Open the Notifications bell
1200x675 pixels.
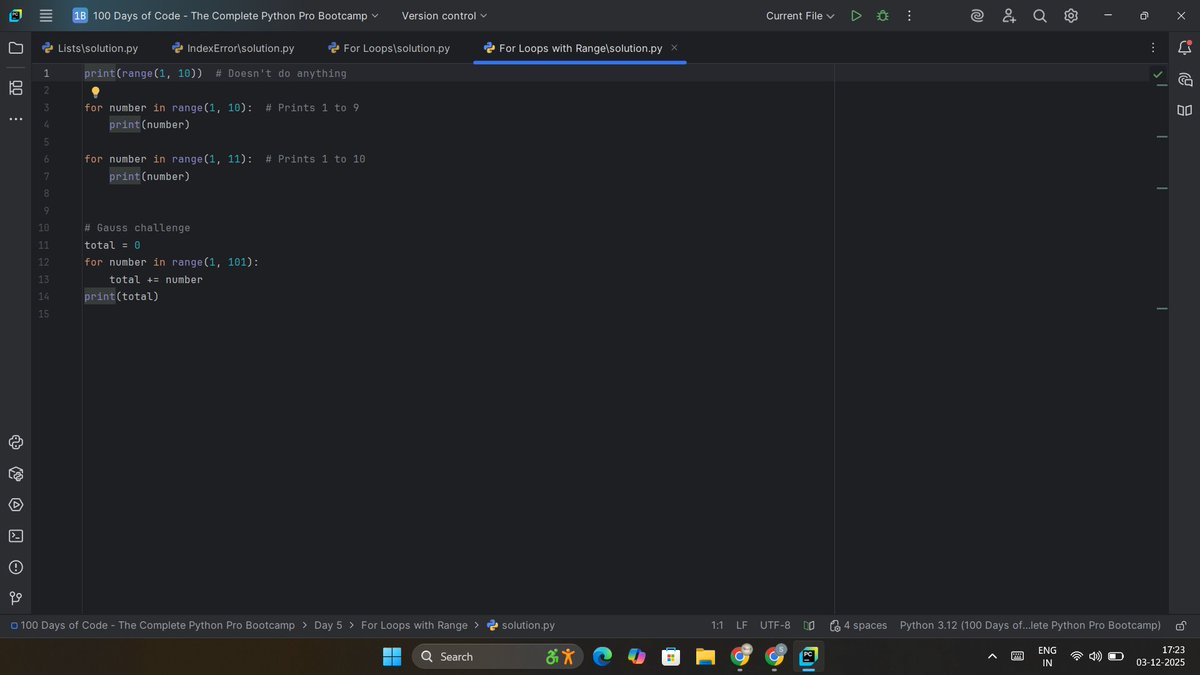[x=1184, y=47]
